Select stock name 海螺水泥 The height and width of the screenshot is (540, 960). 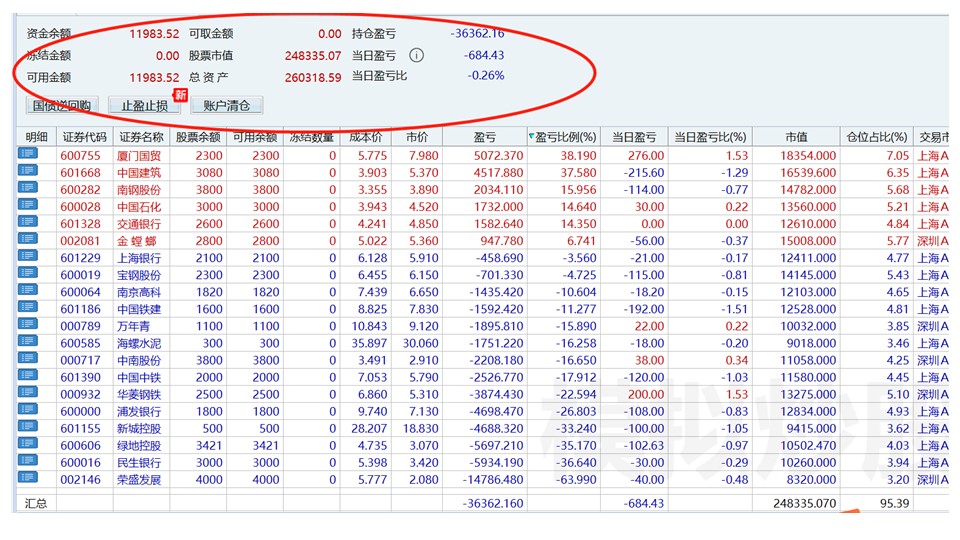139,343
